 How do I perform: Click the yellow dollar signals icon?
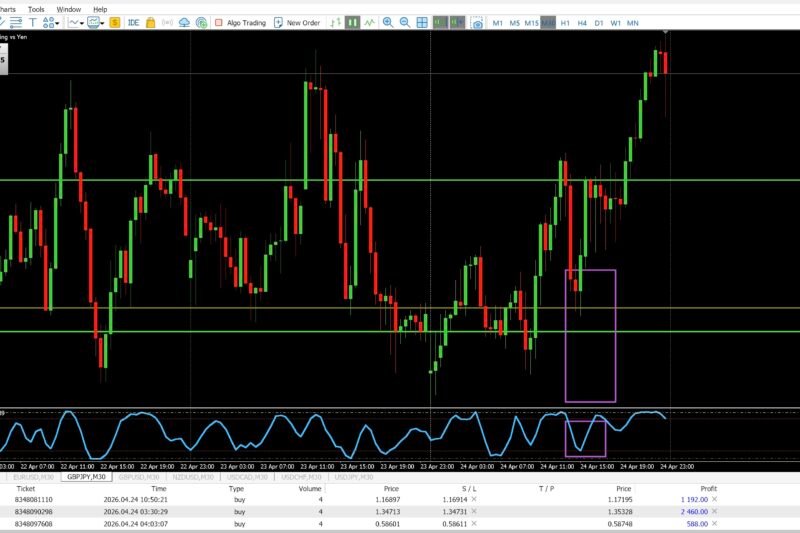pyautogui.click(x=115, y=22)
